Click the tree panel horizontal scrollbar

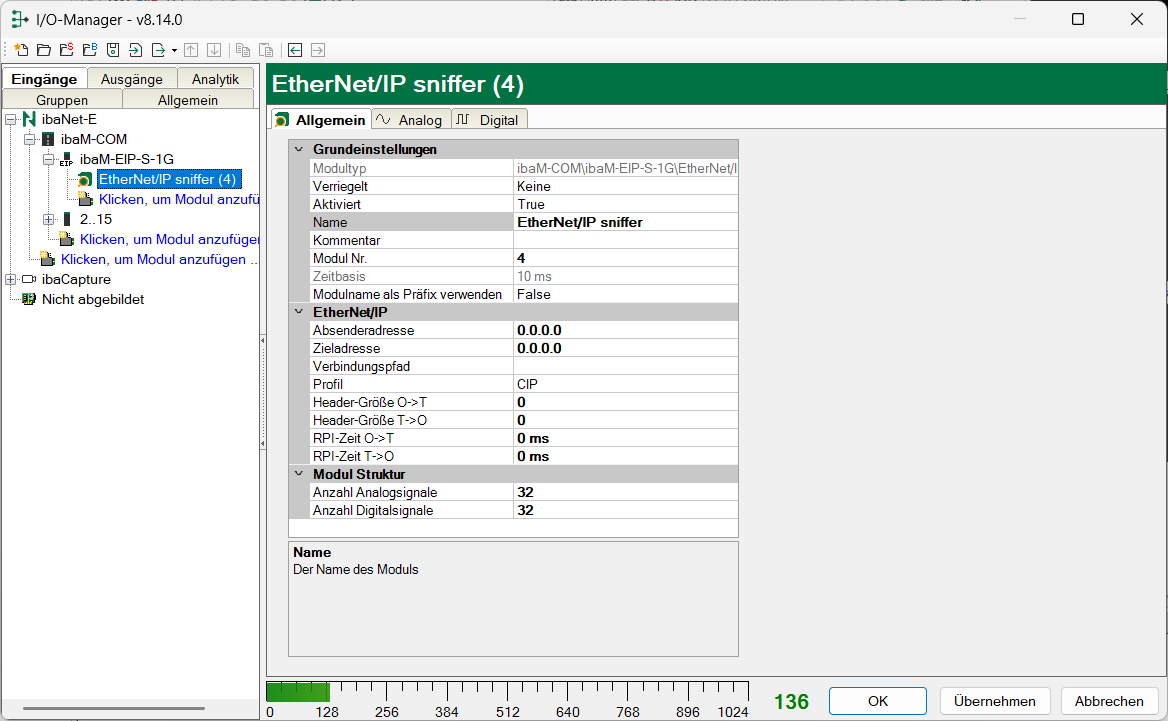(x=113, y=708)
